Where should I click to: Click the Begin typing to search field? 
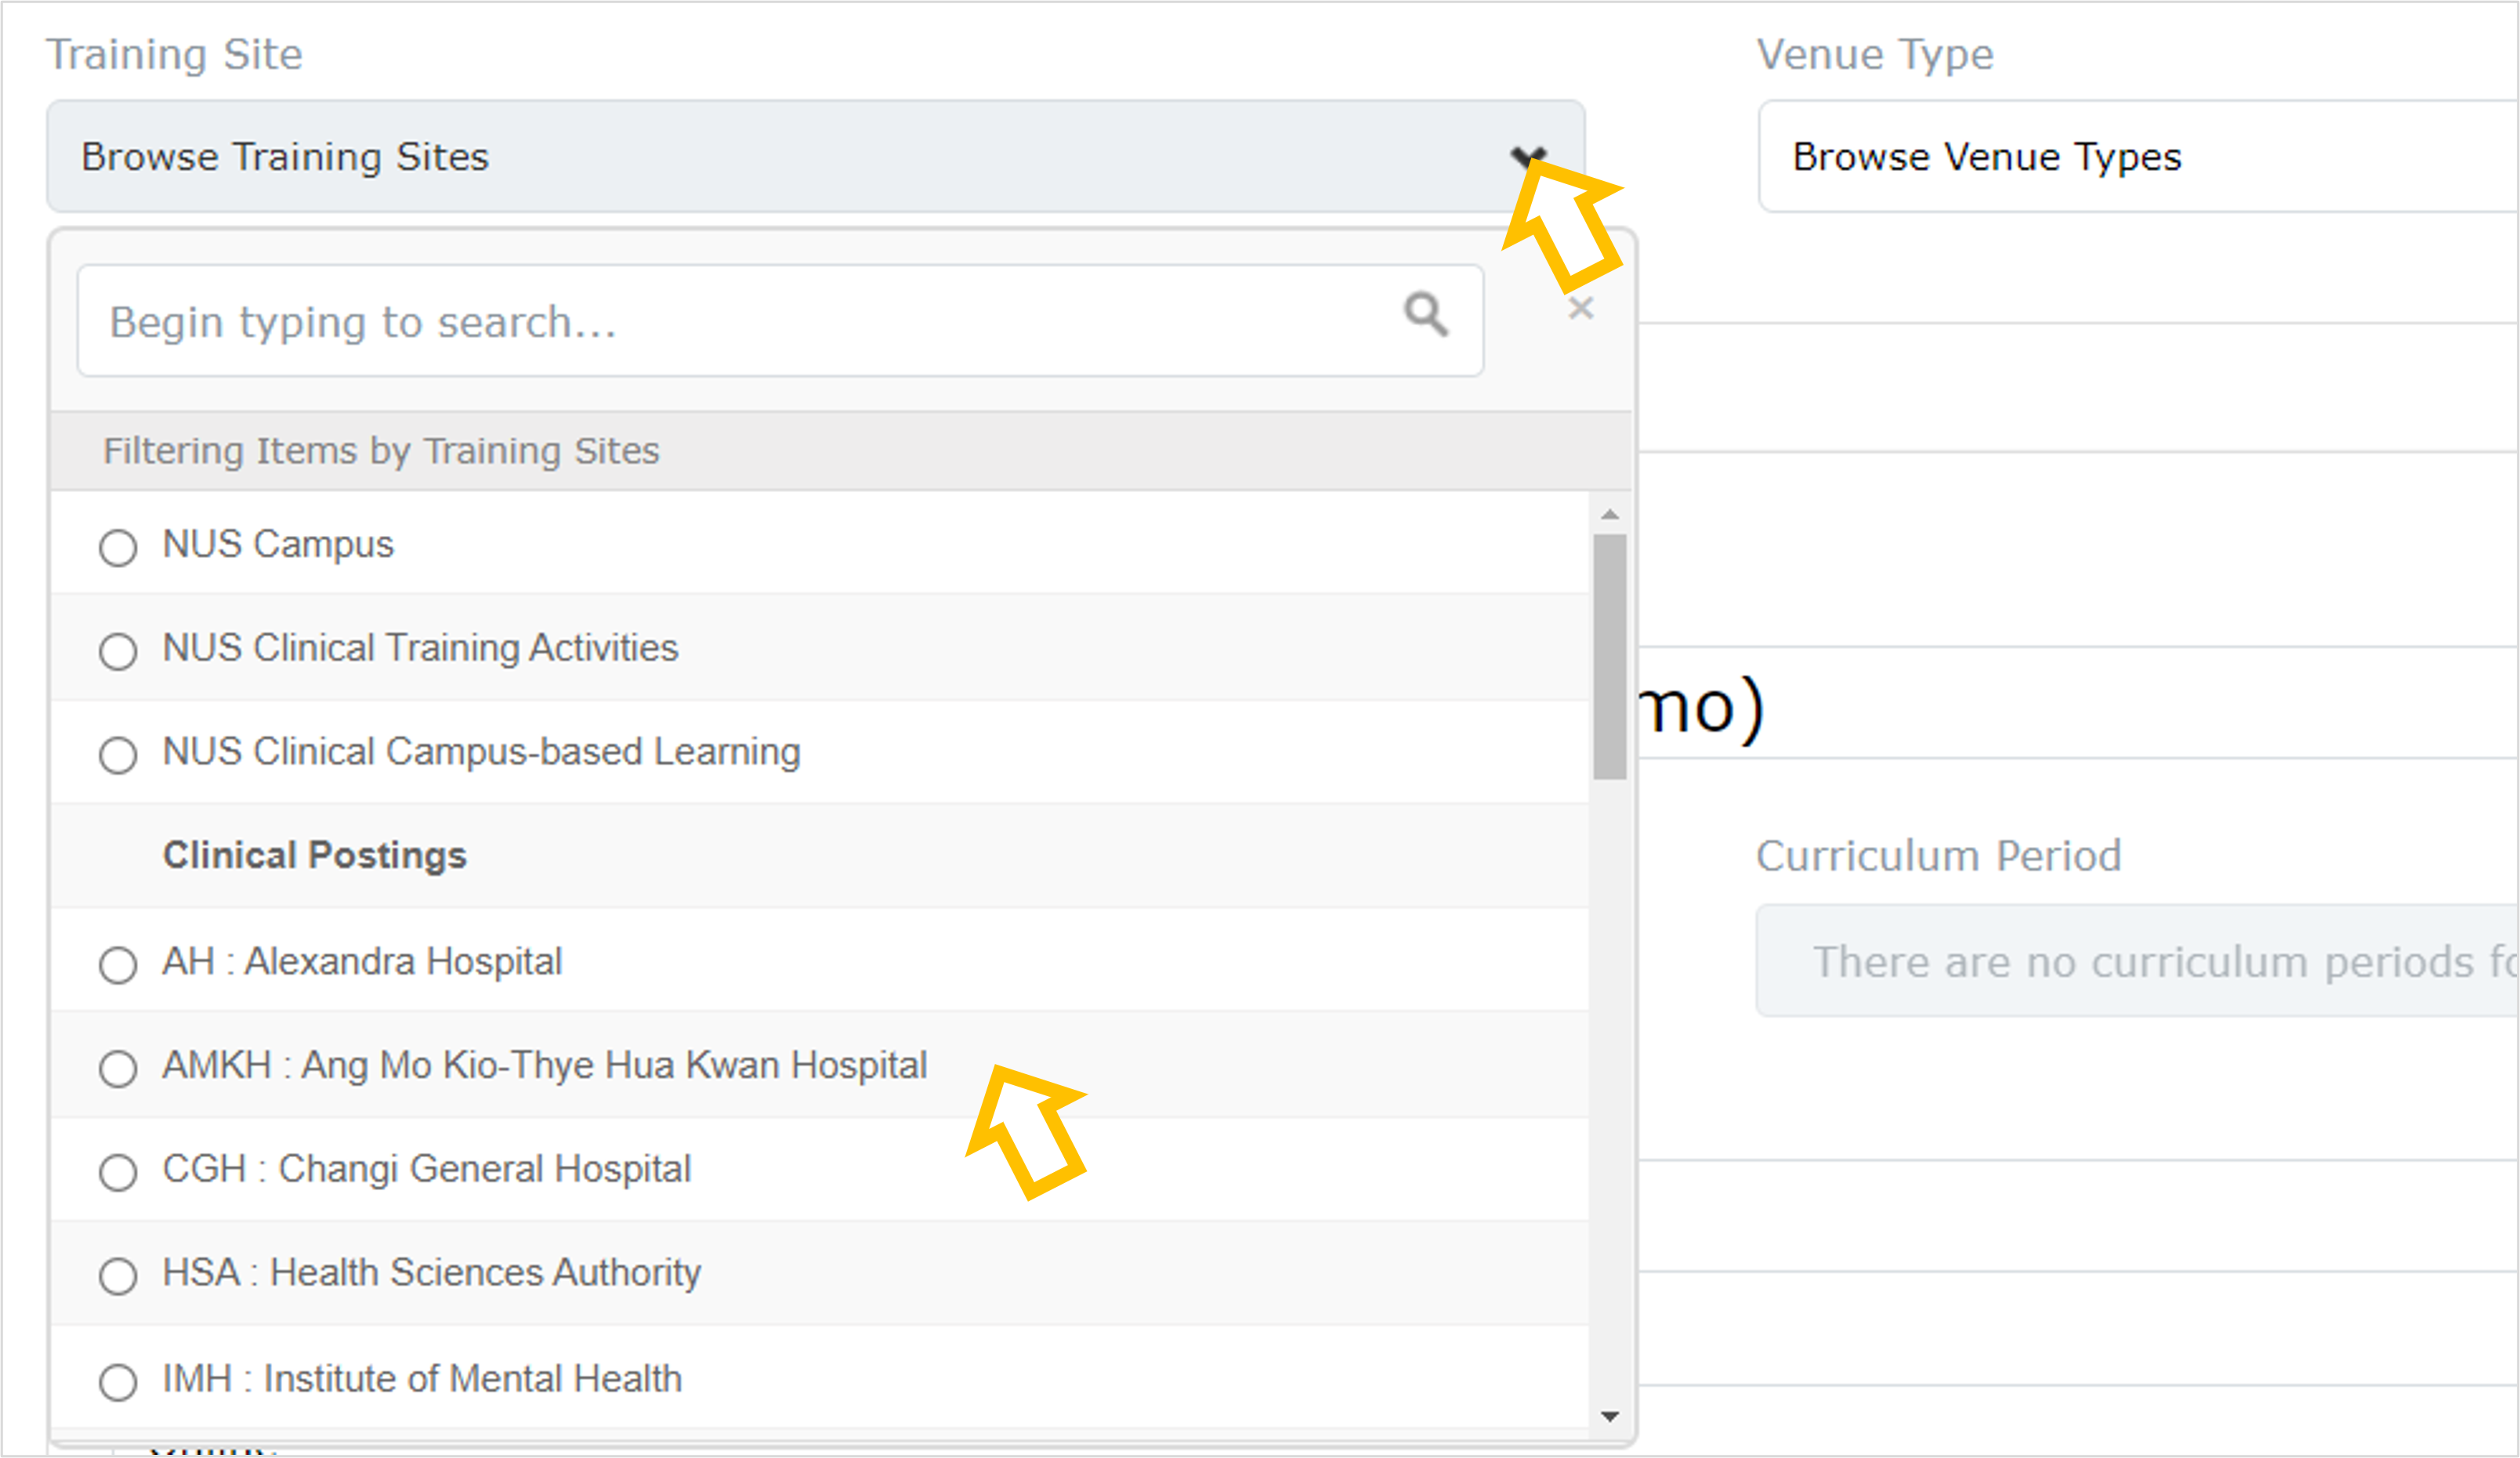pyautogui.click(x=780, y=321)
